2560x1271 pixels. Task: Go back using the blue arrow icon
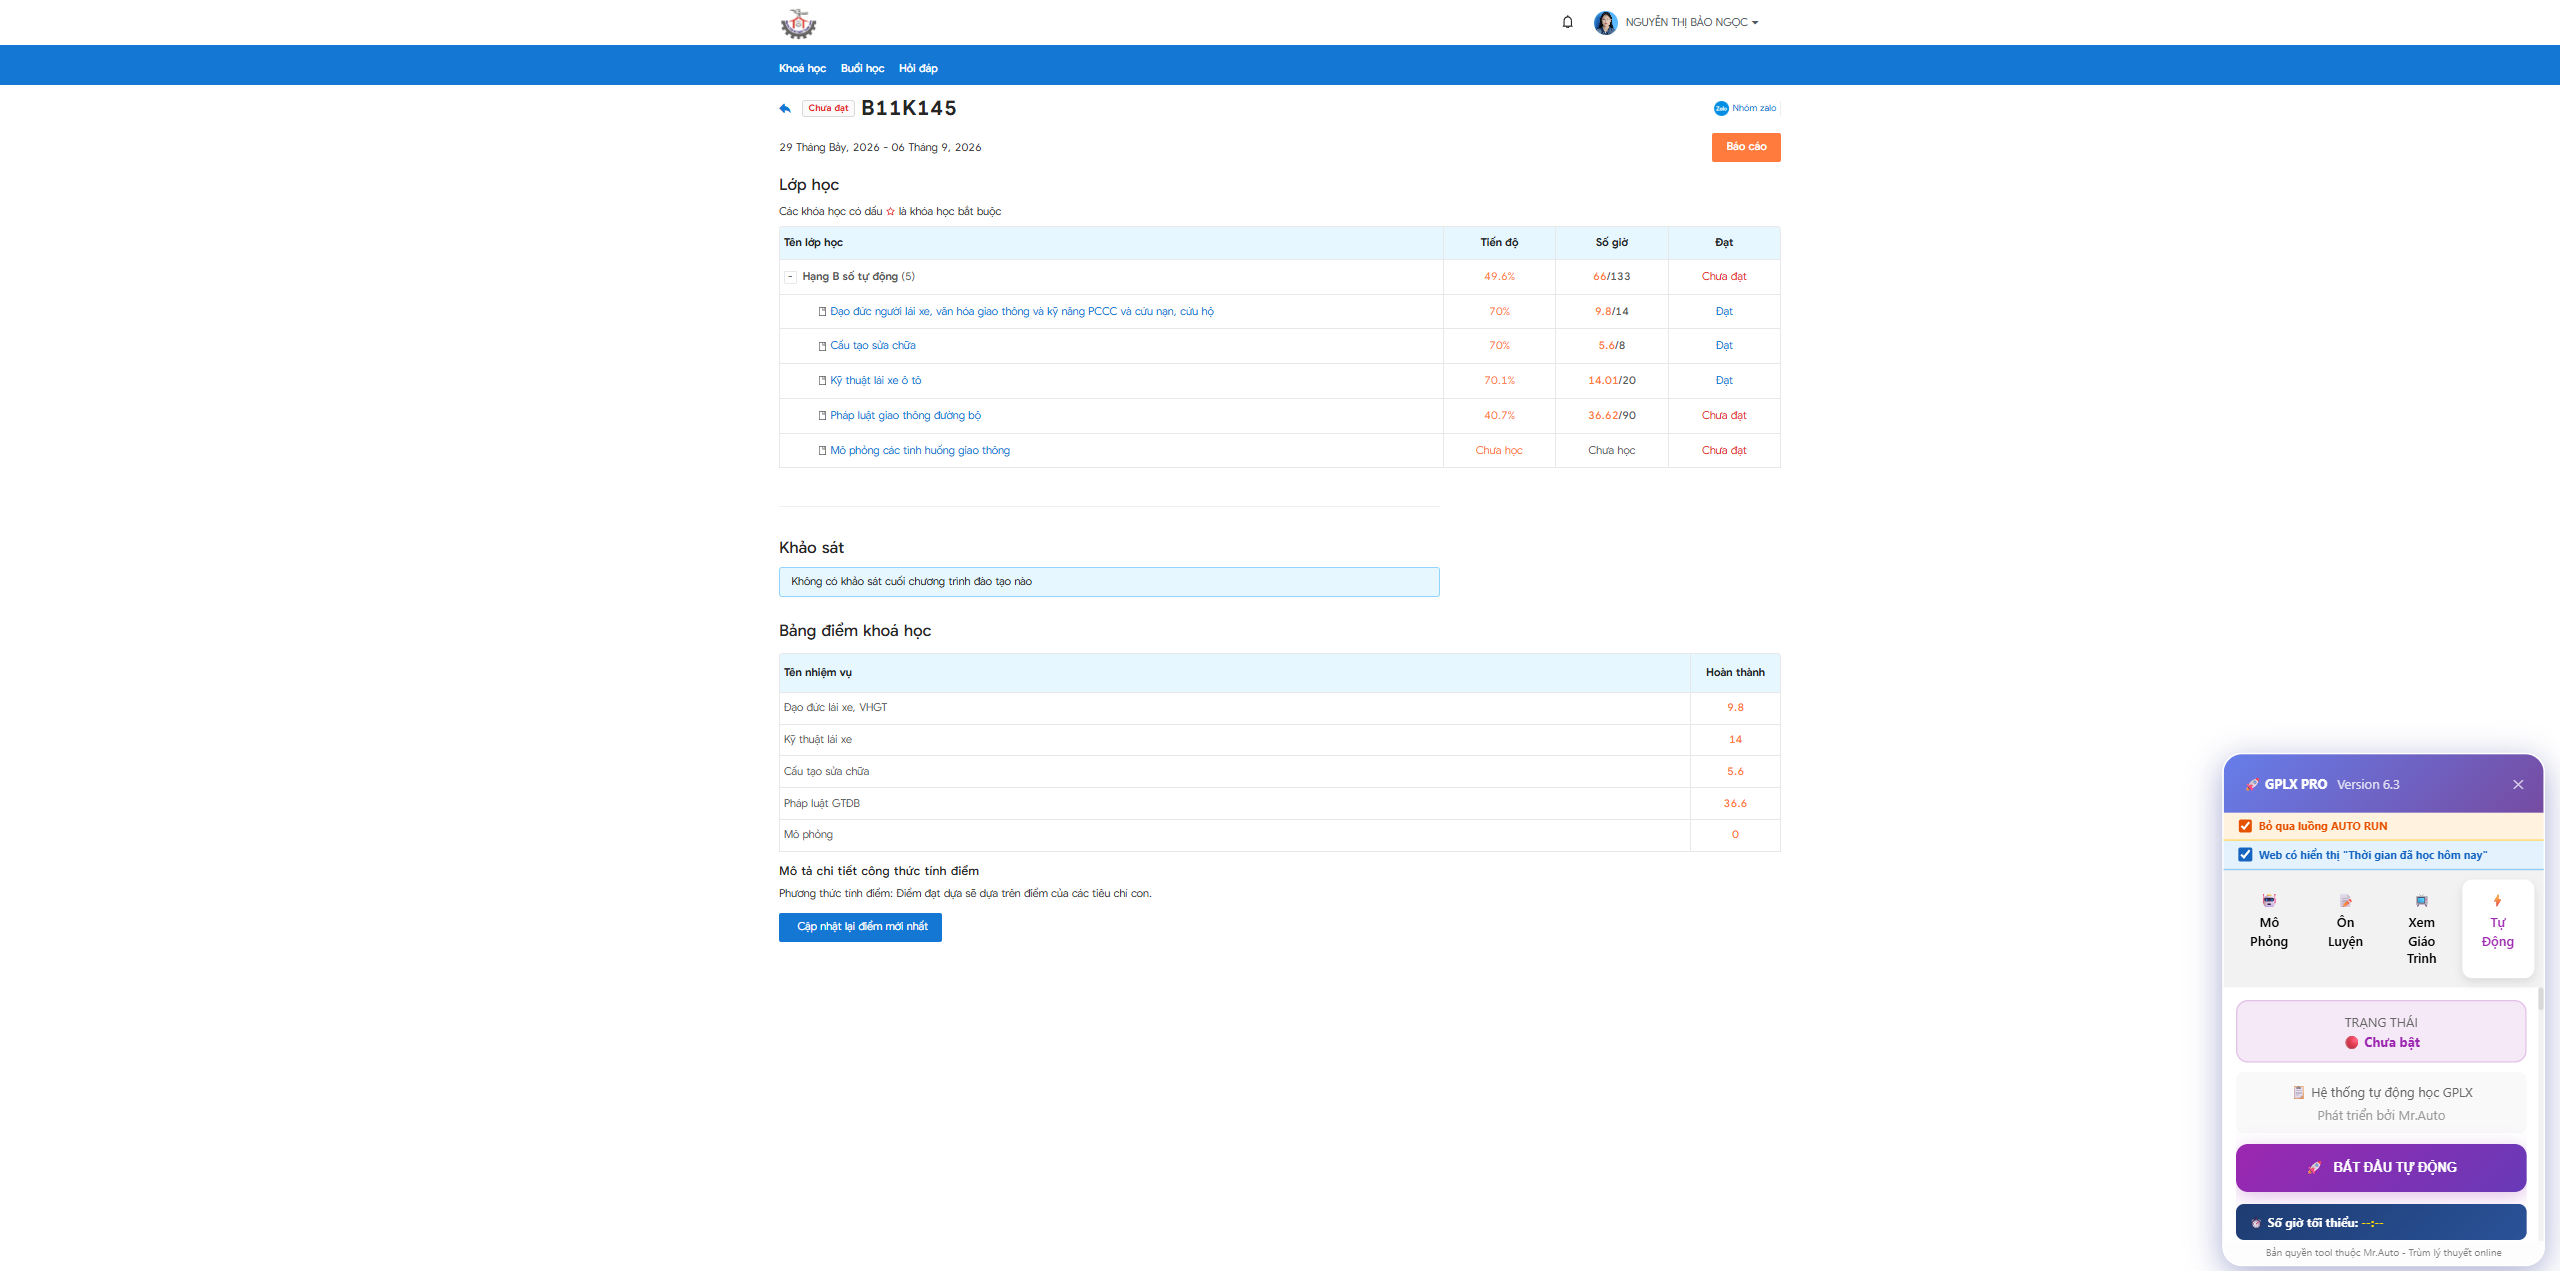[x=785, y=108]
